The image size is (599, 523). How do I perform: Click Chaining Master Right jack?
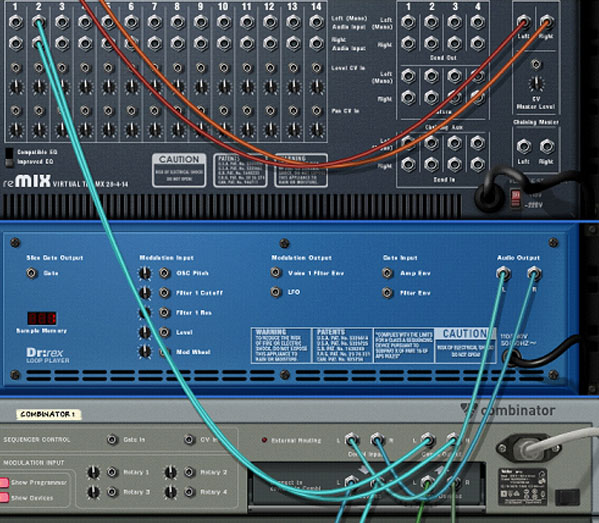(x=547, y=146)
